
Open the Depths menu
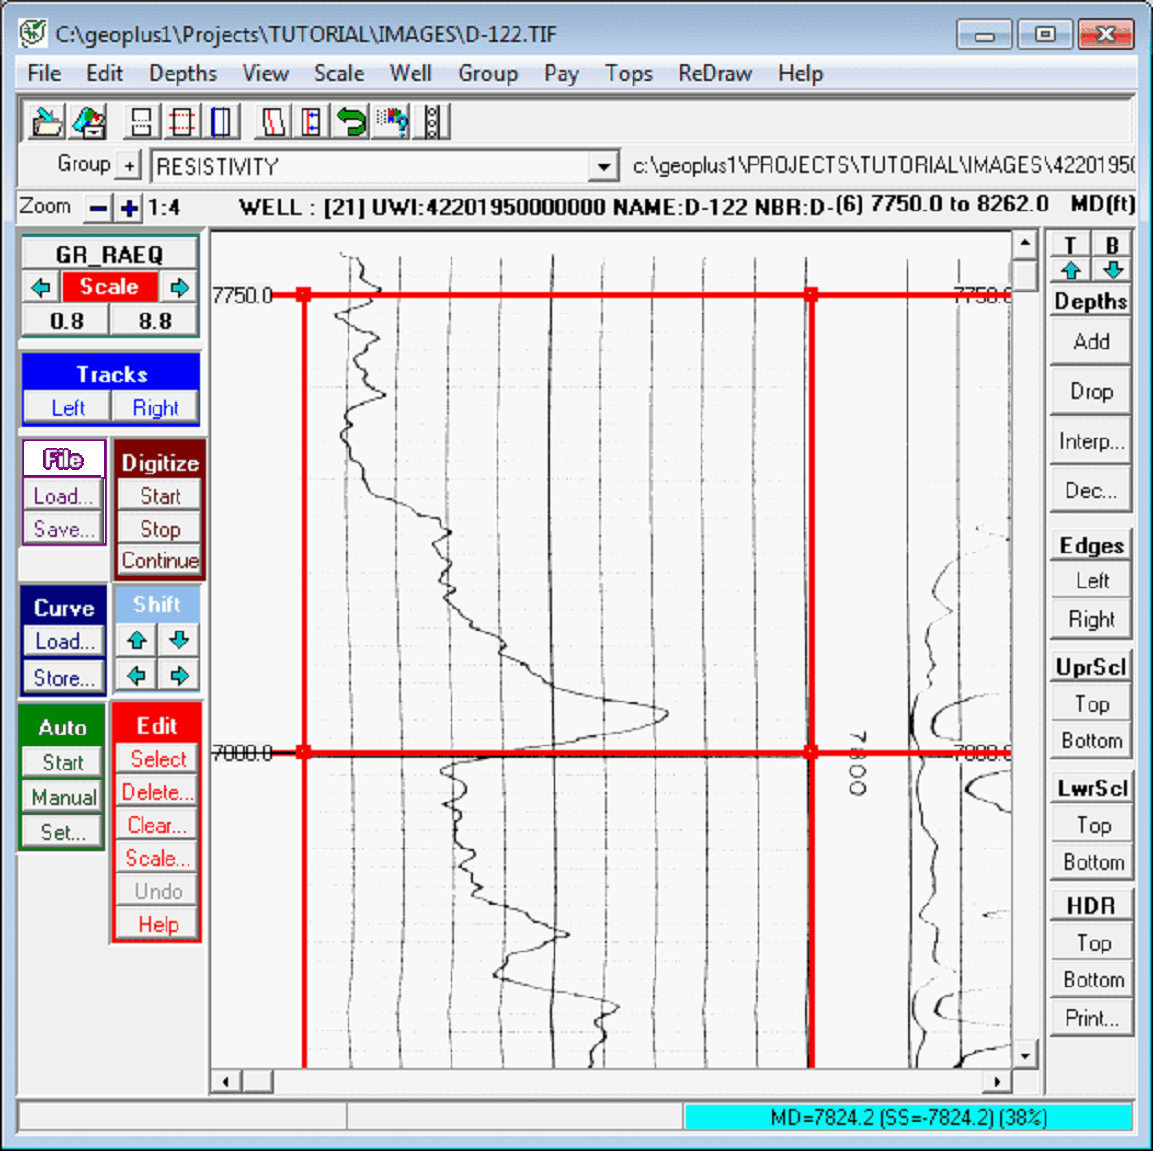pyautogui.click(x=183, y=73)
